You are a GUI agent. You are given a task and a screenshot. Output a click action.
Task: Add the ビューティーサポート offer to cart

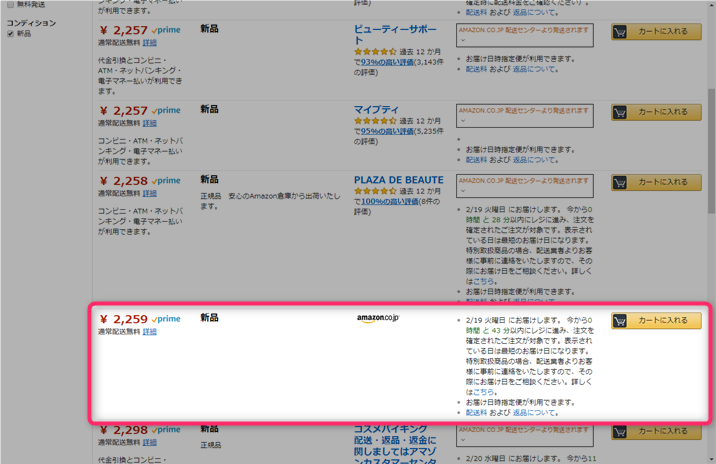tap(656, 32)
